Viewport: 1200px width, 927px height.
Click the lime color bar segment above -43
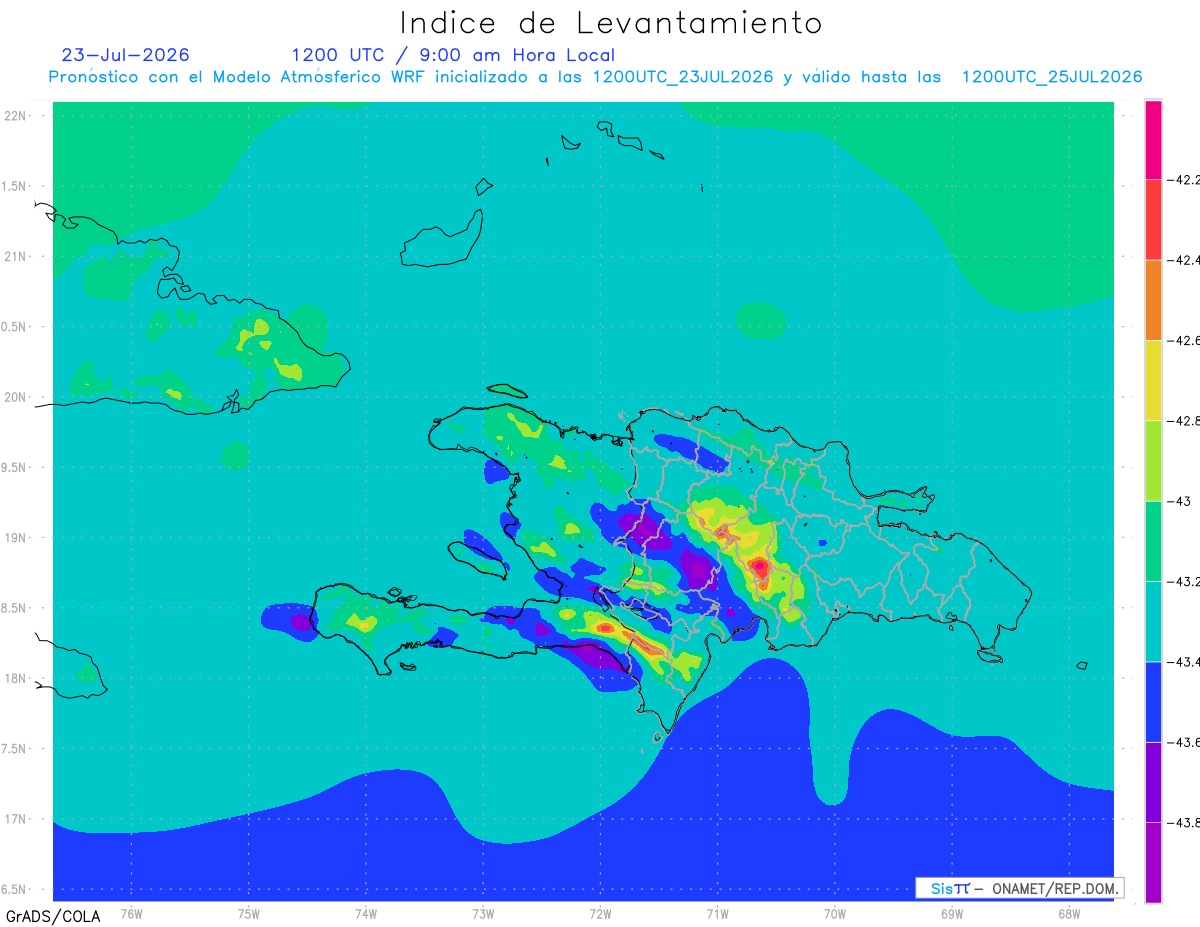pos(1153,460)
